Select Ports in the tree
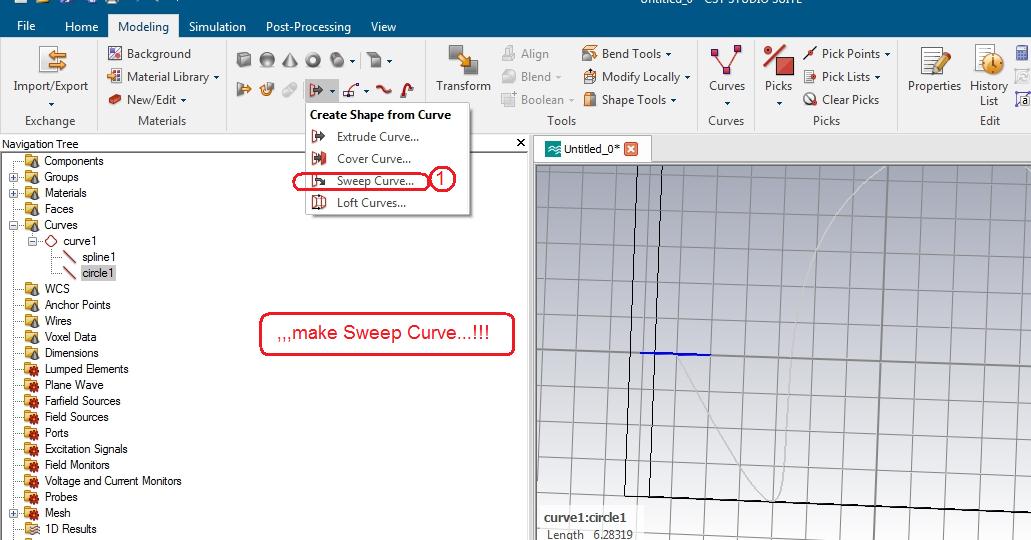This screenshot has height=540, width=1031. point(57,433)
